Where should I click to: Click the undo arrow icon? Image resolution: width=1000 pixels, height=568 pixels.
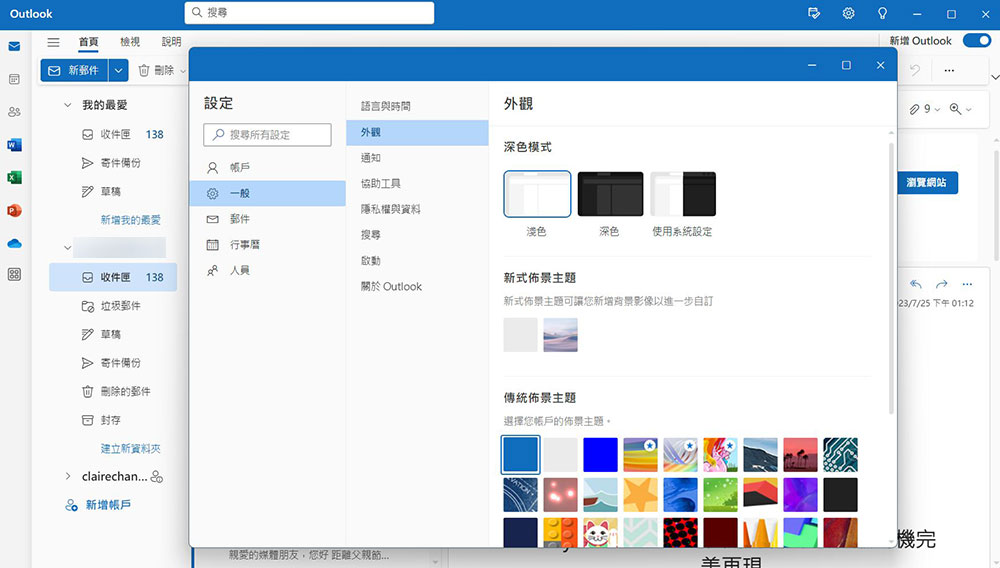click(915, 70)
